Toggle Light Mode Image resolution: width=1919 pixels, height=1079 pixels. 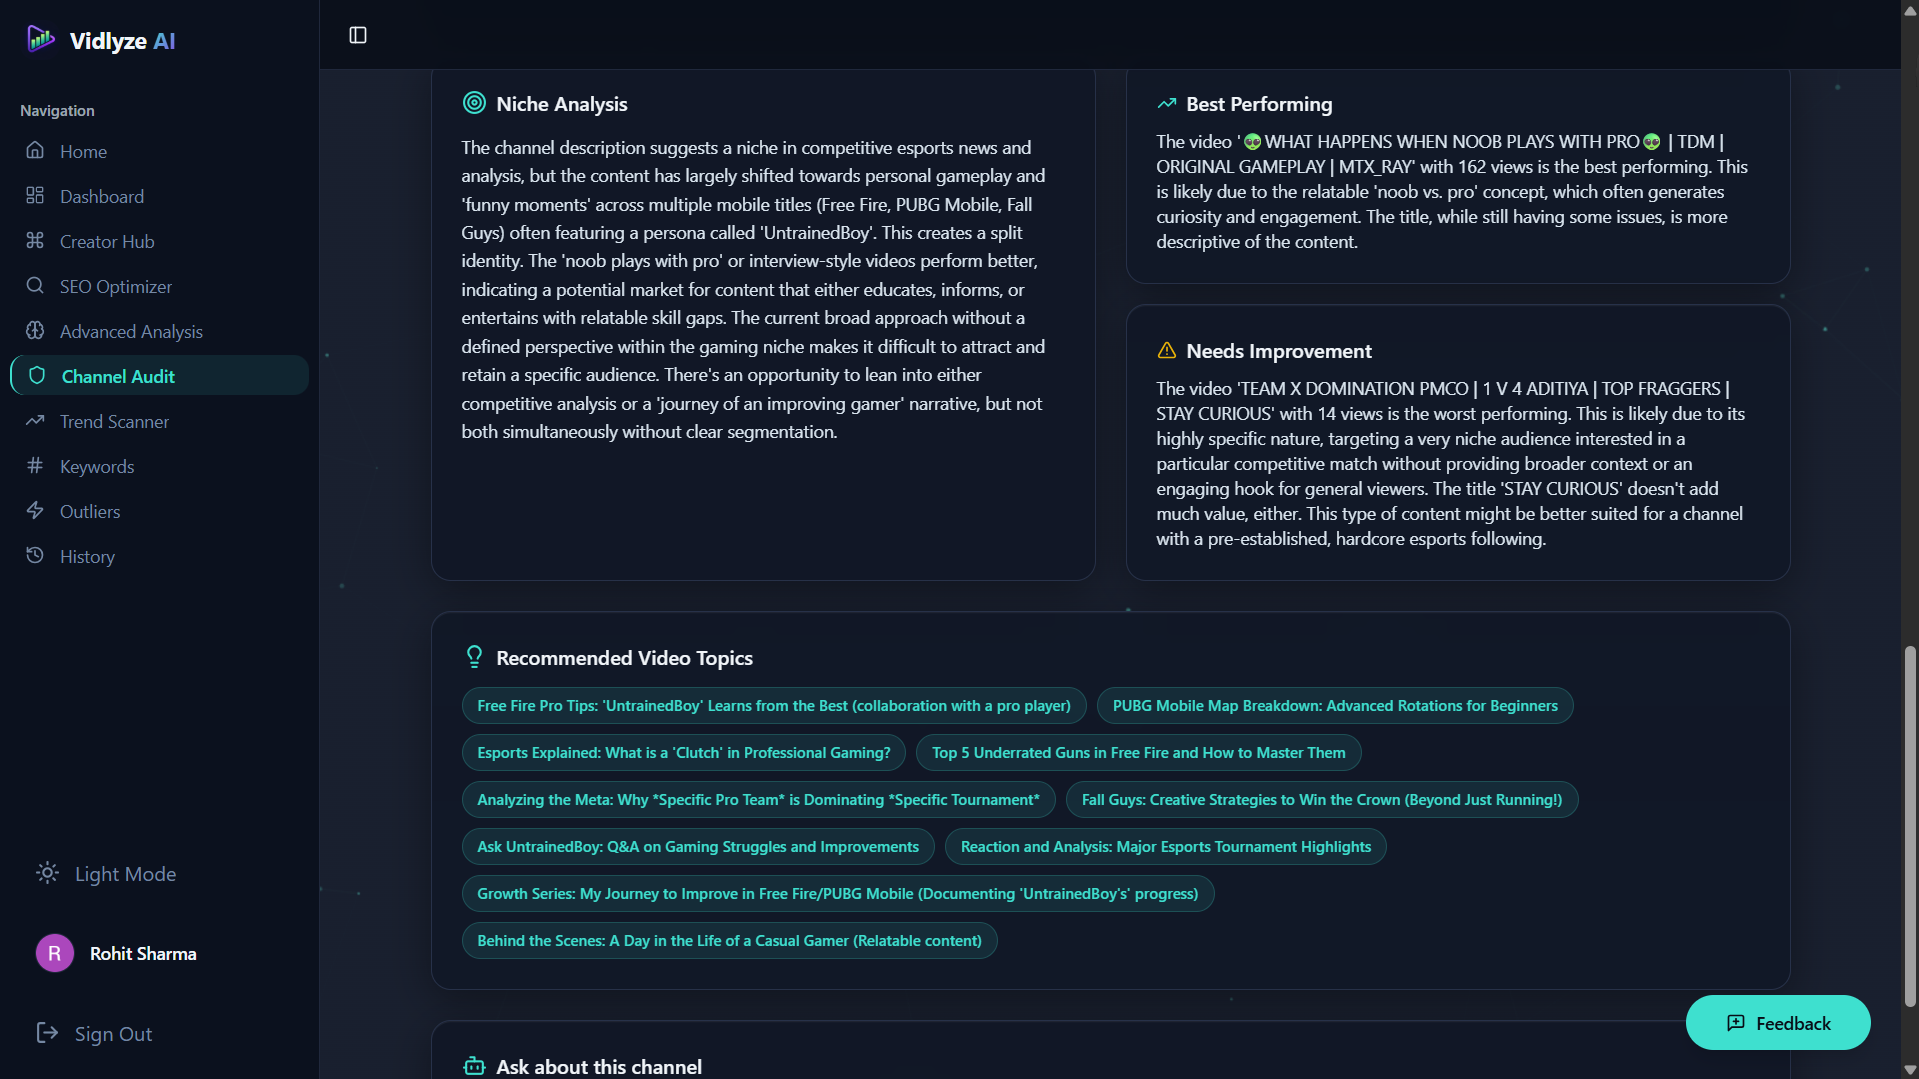click(x=105, y=873)
